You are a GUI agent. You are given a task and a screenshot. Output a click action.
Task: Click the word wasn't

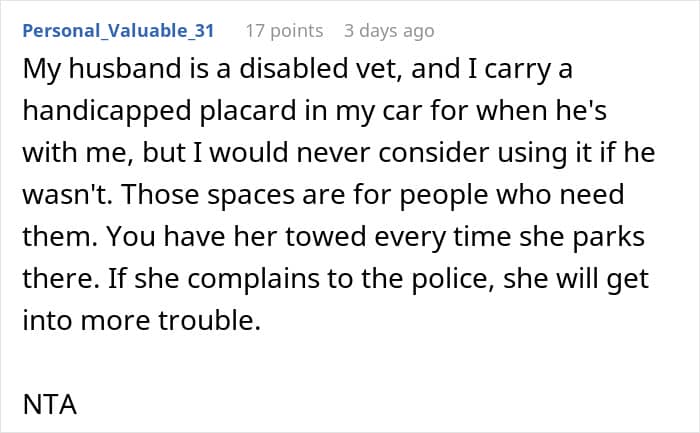coord(67,196)
